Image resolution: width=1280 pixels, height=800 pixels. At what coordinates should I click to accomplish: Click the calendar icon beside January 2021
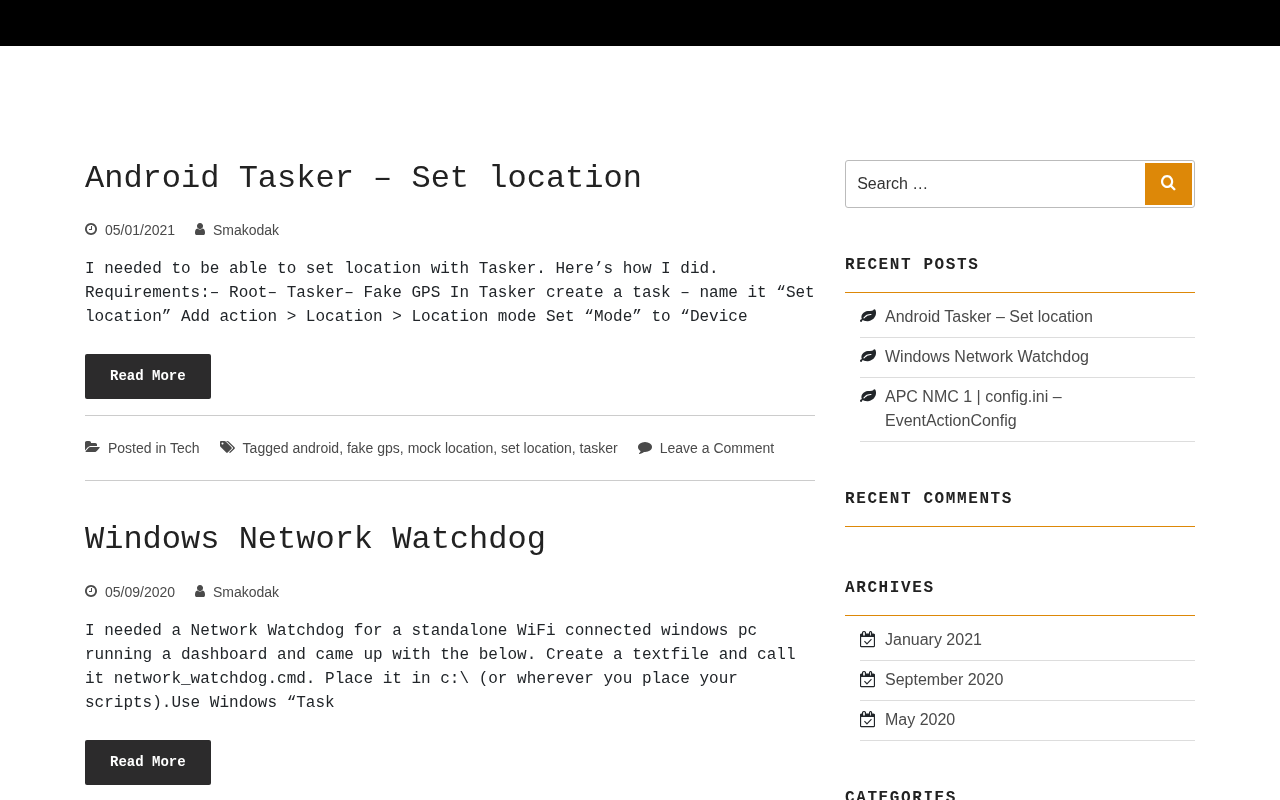click(868, 639)
